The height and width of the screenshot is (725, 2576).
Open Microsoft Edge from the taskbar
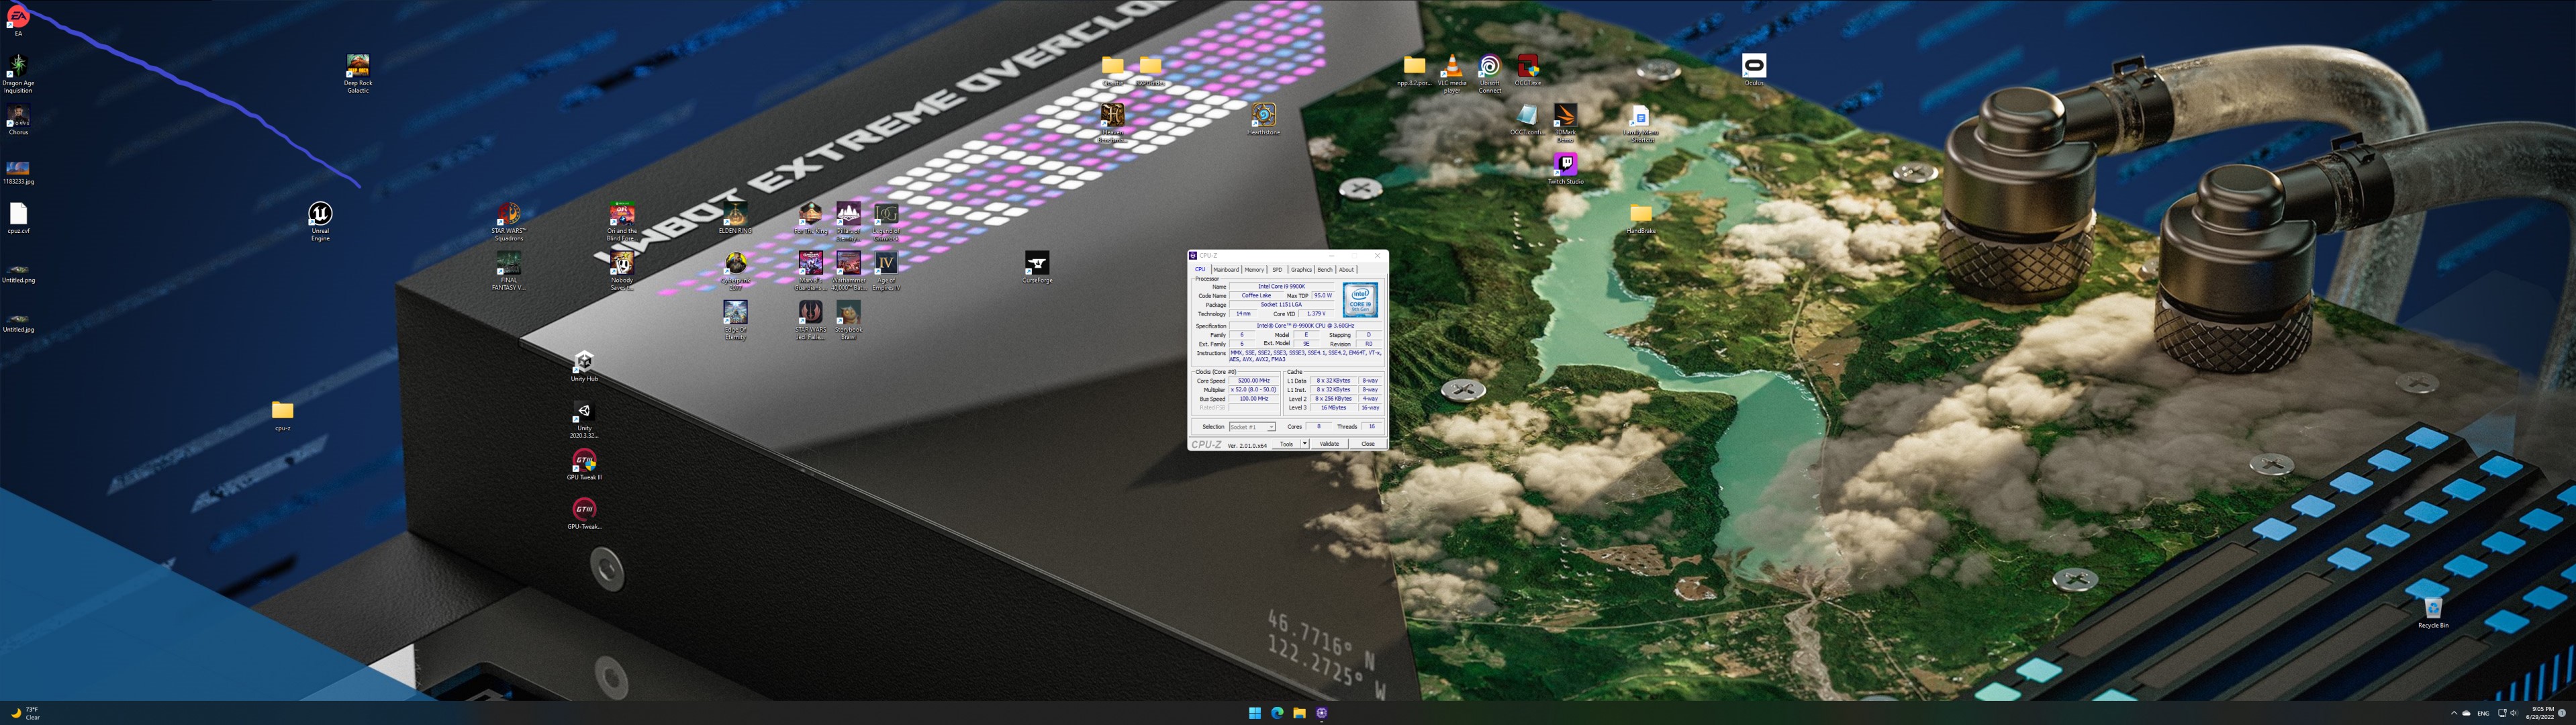(x=1277, y=713)
